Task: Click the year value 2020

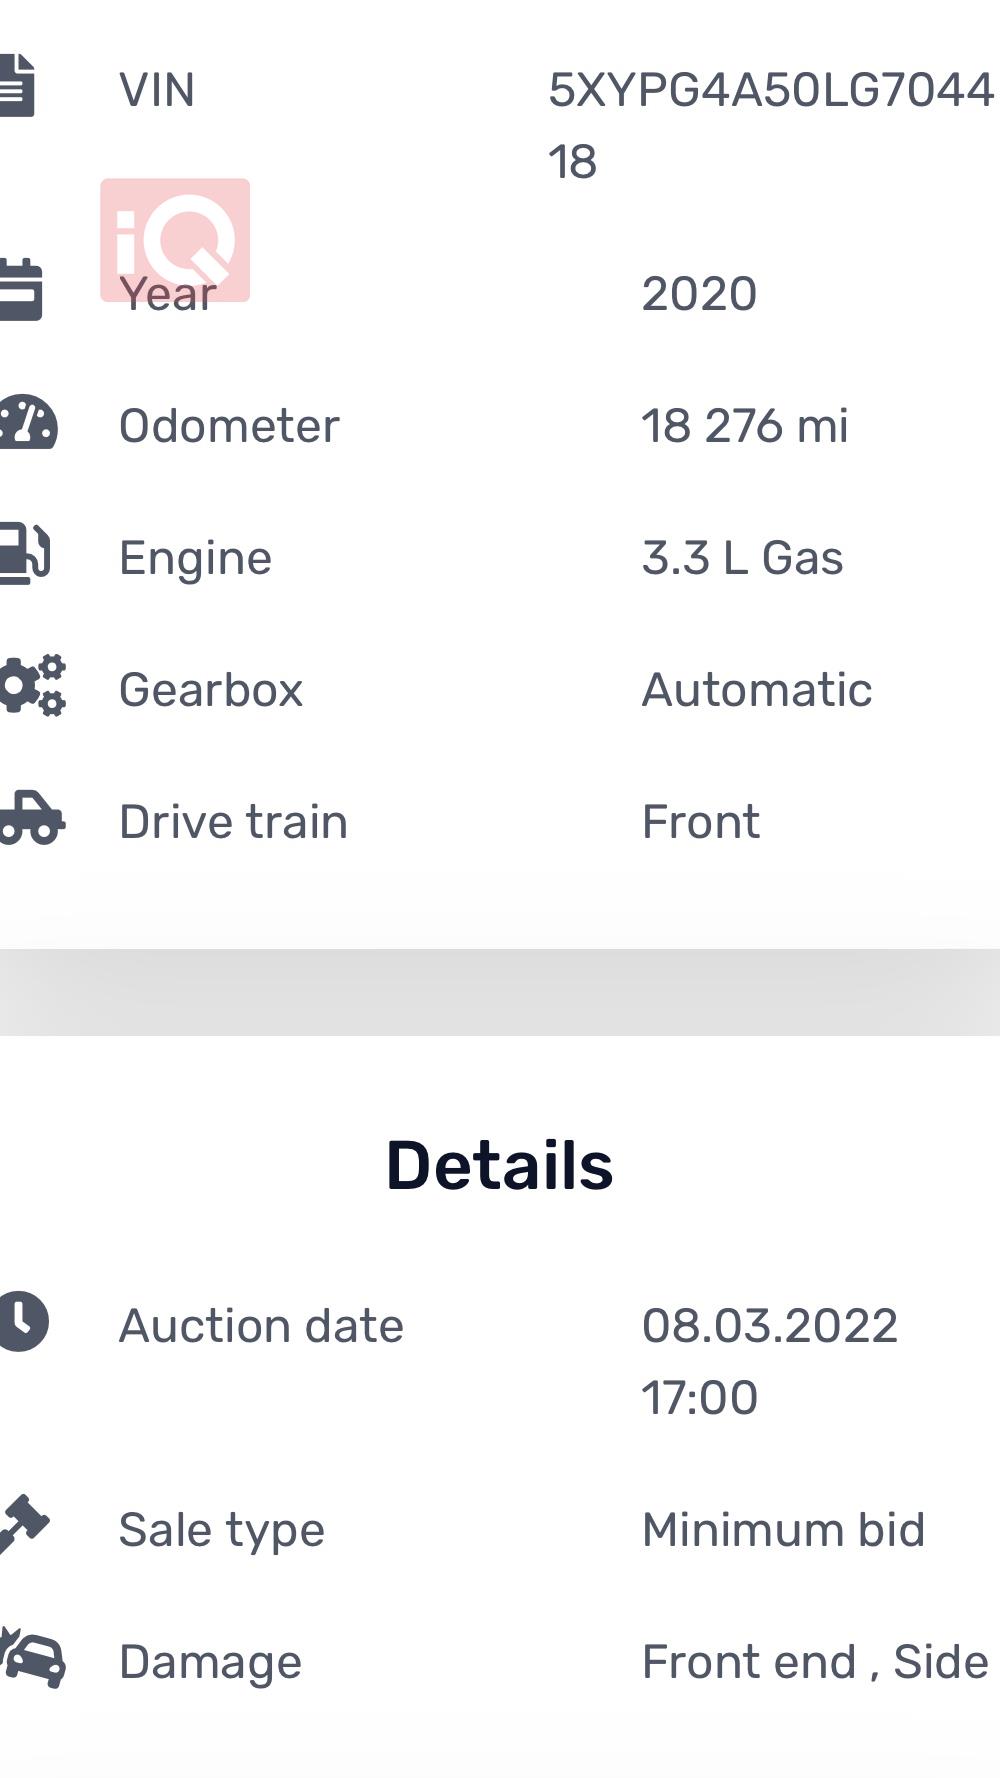Action: [699, 294]
